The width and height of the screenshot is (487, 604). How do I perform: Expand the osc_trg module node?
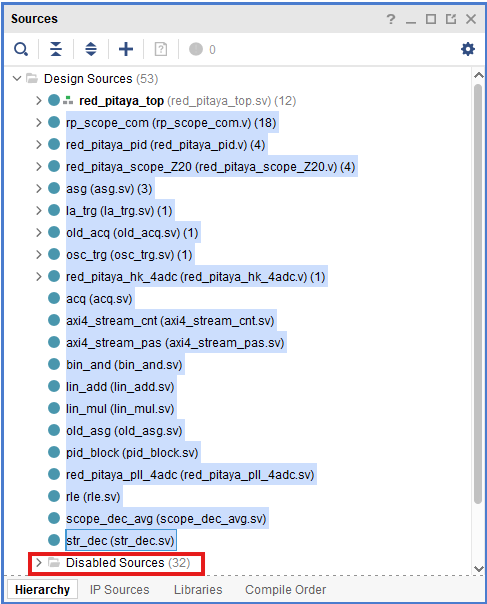pyautogui.click(x=39, y=254)
